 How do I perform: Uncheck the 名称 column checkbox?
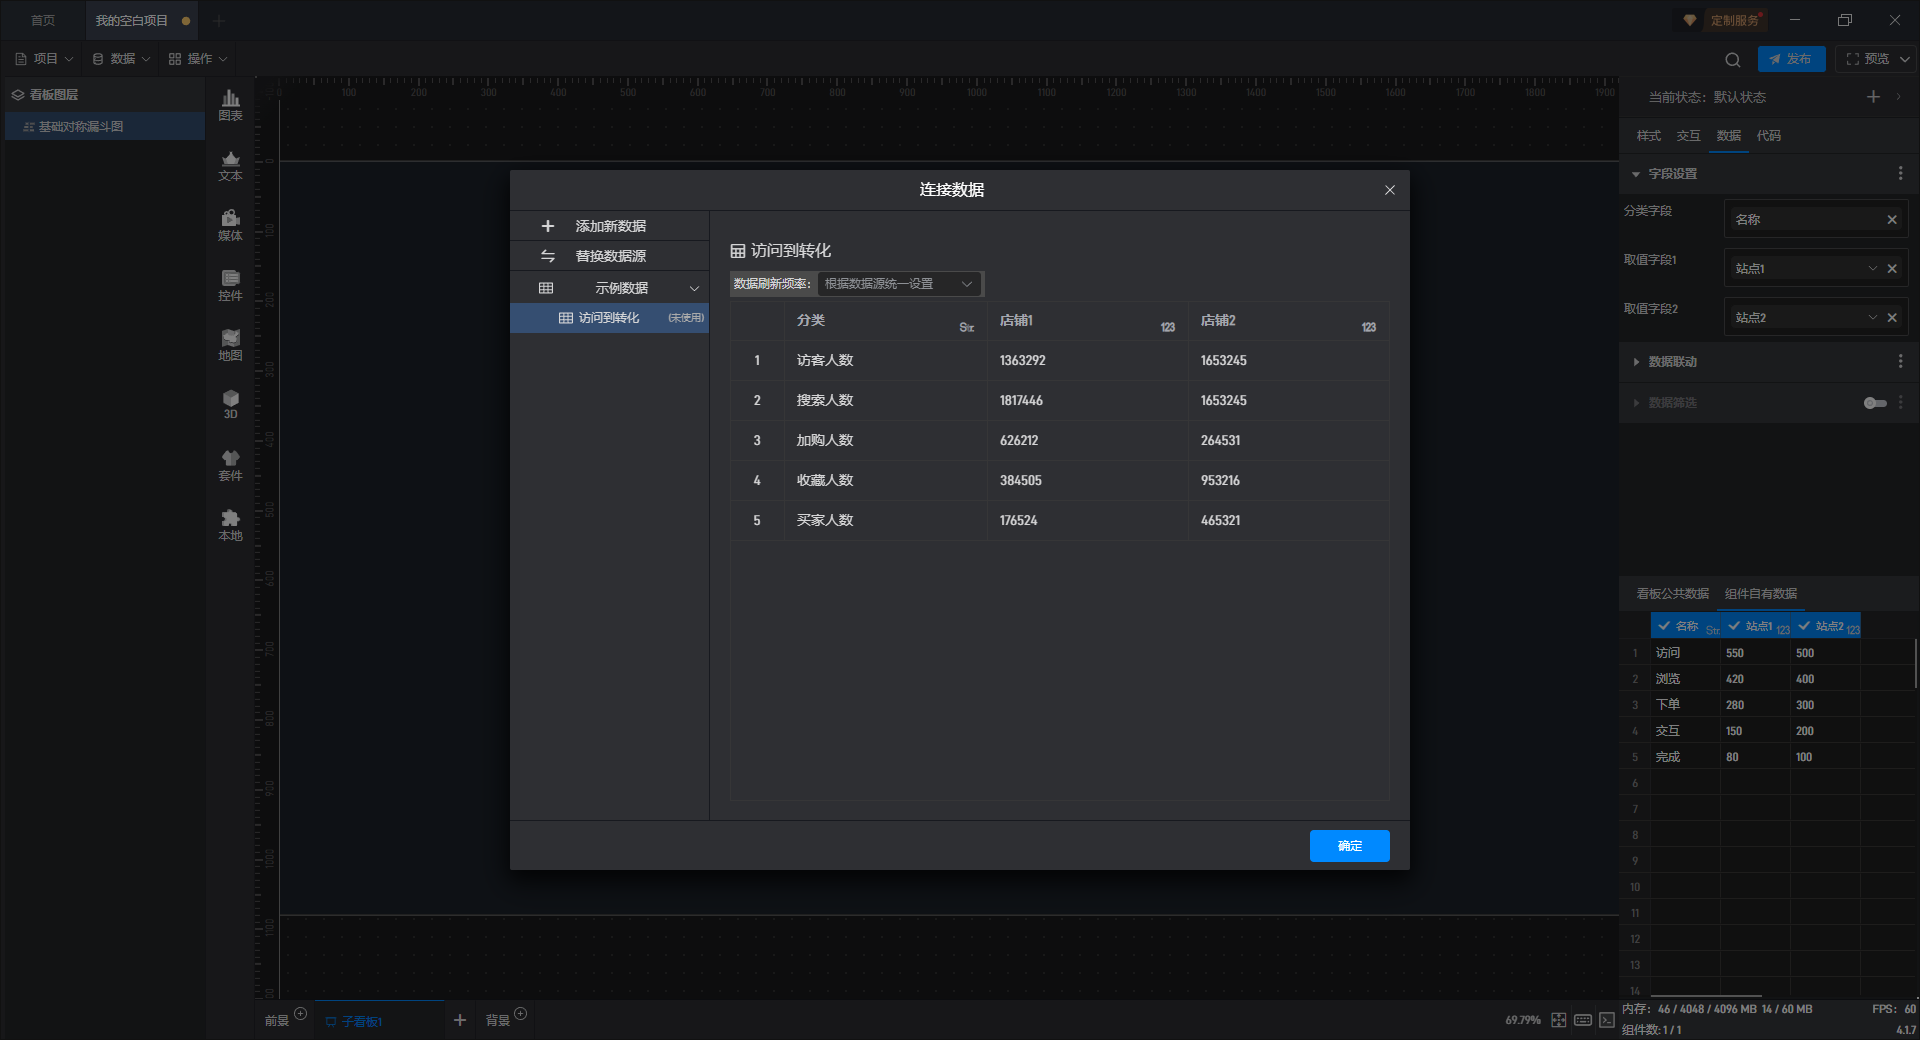[x=1664, y=626]
